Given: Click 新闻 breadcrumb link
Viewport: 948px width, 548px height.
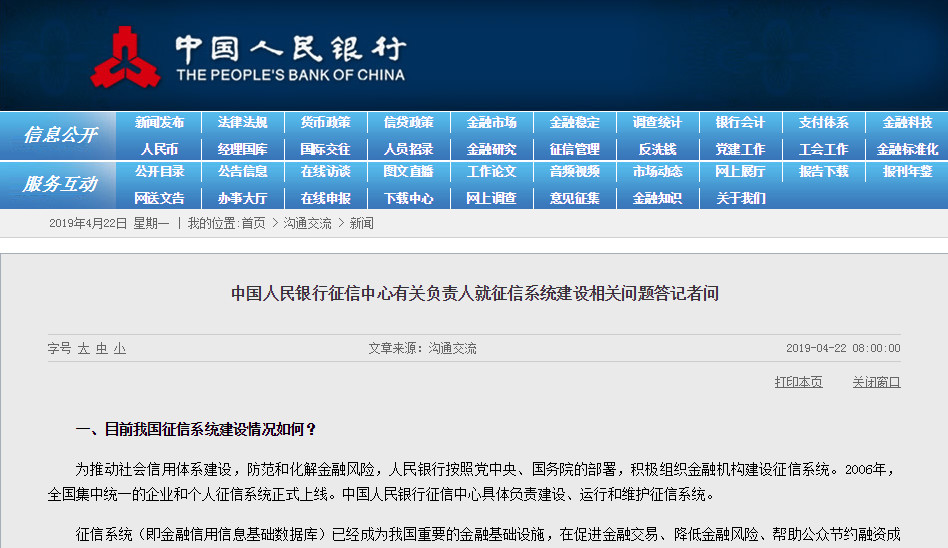Looking at the screenshot, I should tap(361, 223).
